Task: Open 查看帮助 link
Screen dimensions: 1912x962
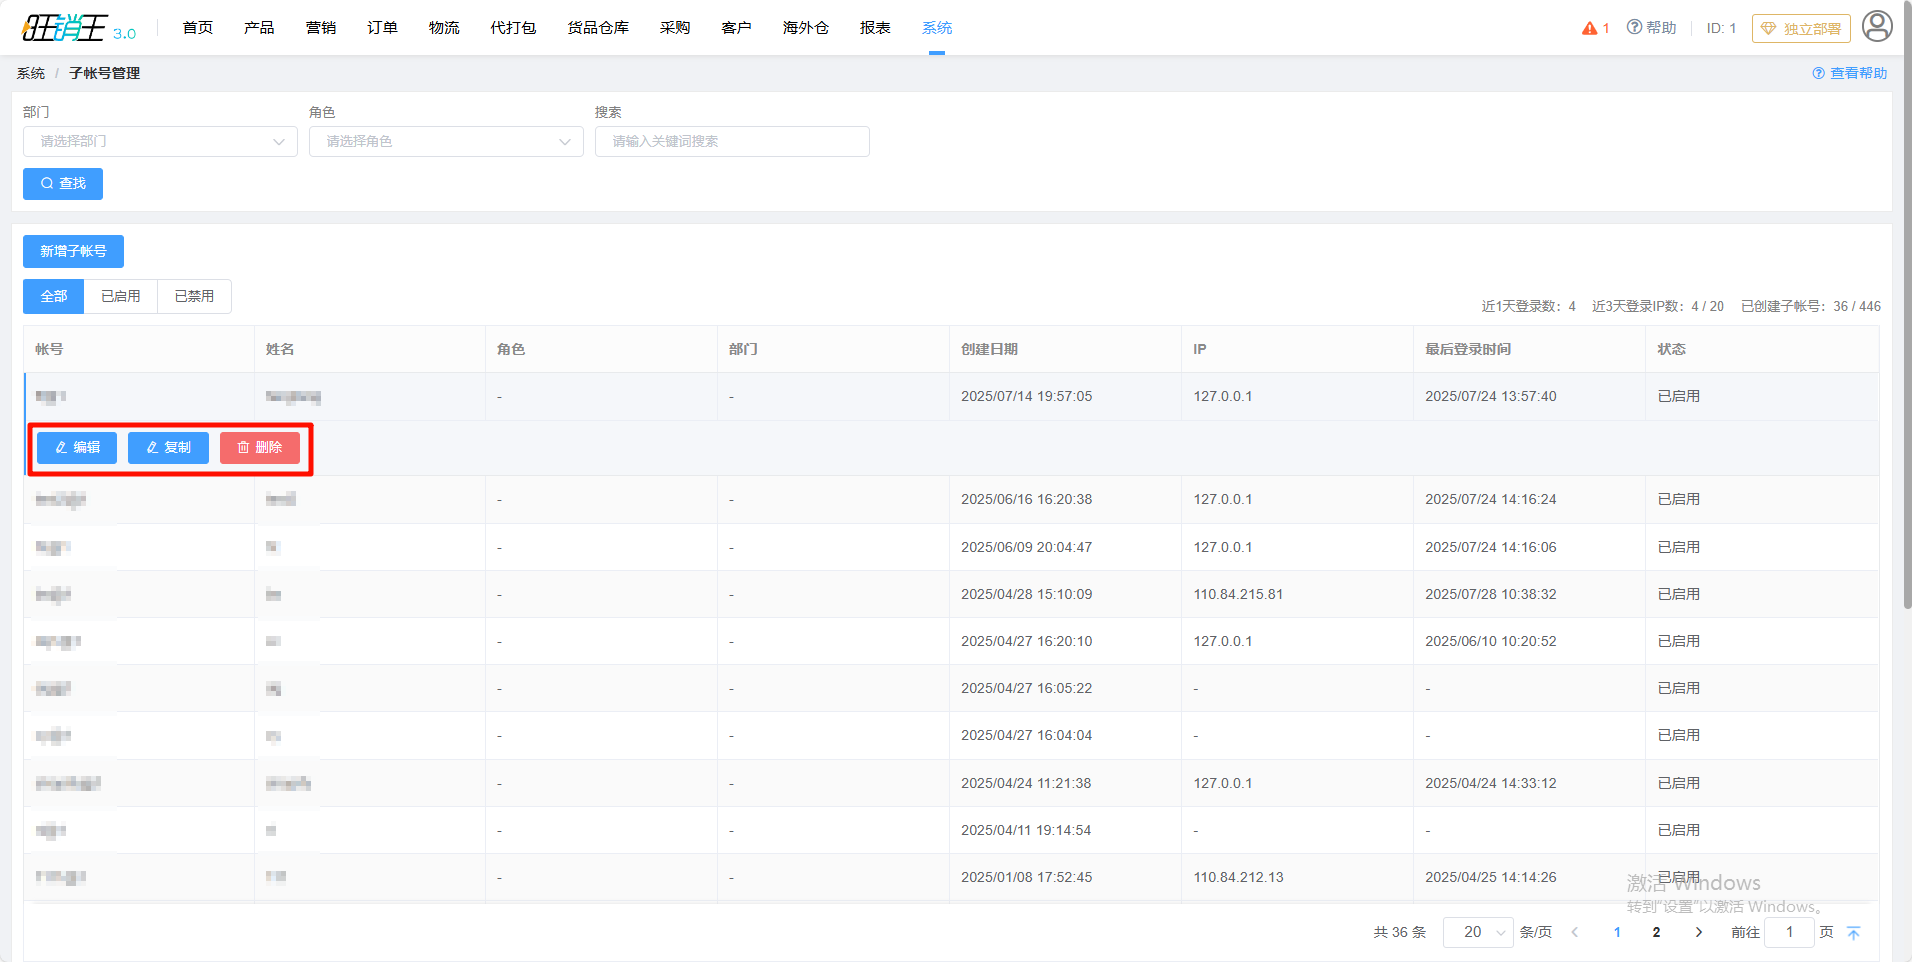Action: point(1850,73)
